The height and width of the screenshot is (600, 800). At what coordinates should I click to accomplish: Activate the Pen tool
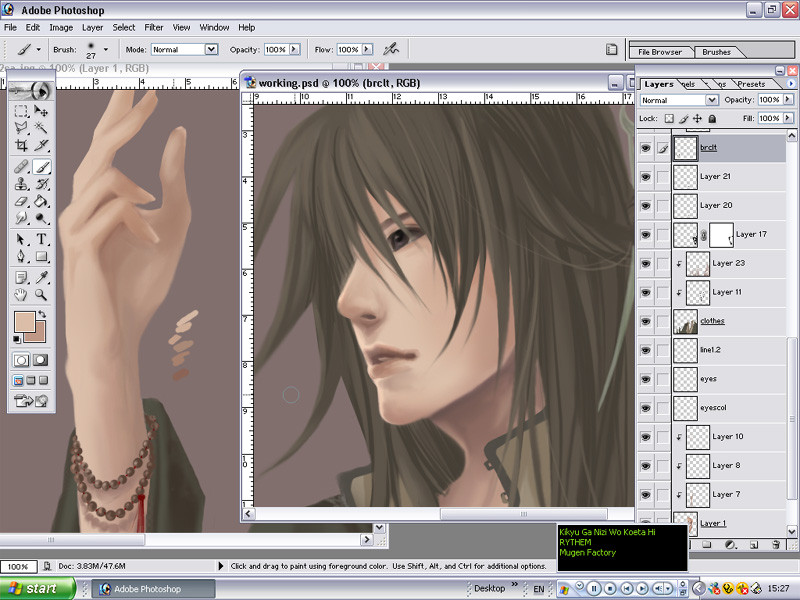[21, 256]
